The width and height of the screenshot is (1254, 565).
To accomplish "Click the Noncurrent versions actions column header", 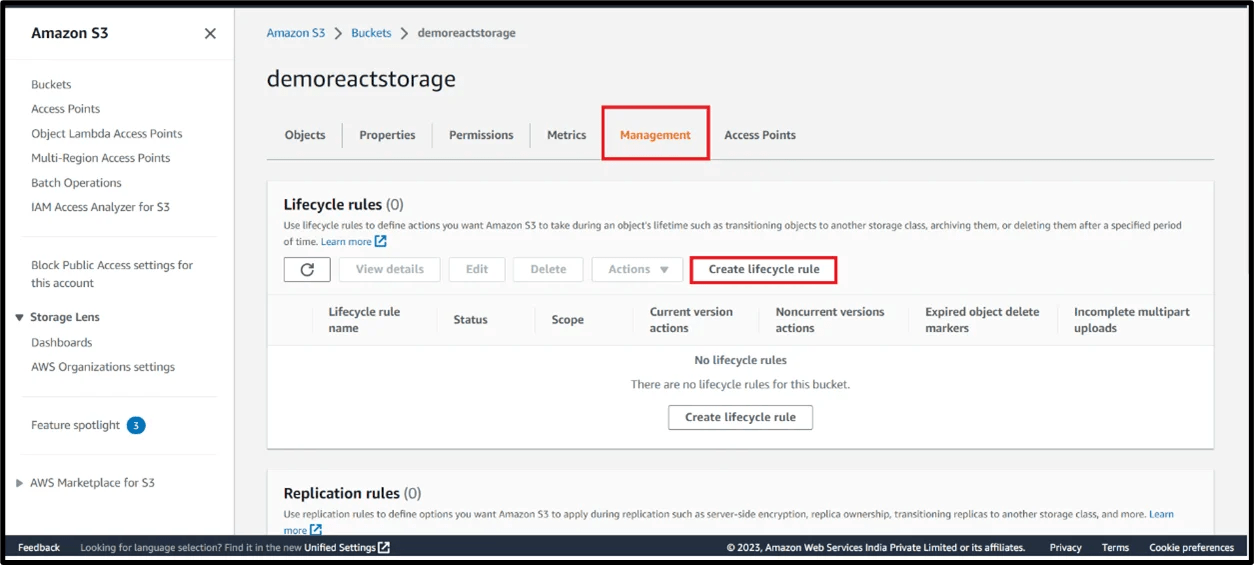I will [x=830, y=320].
